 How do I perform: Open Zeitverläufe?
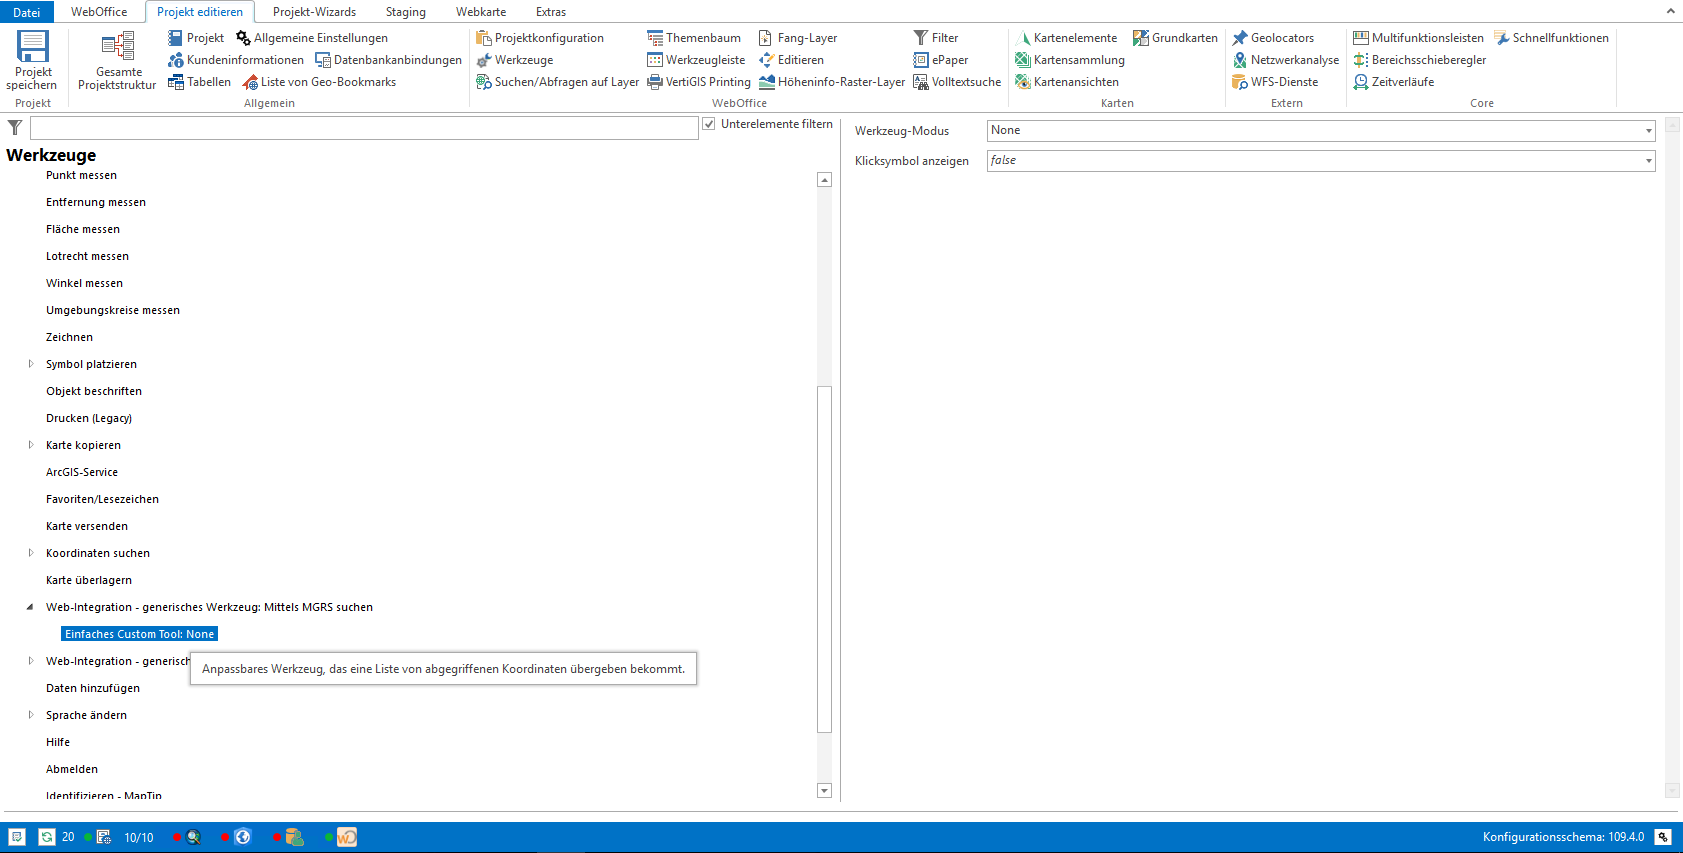tap(1394, 82)
